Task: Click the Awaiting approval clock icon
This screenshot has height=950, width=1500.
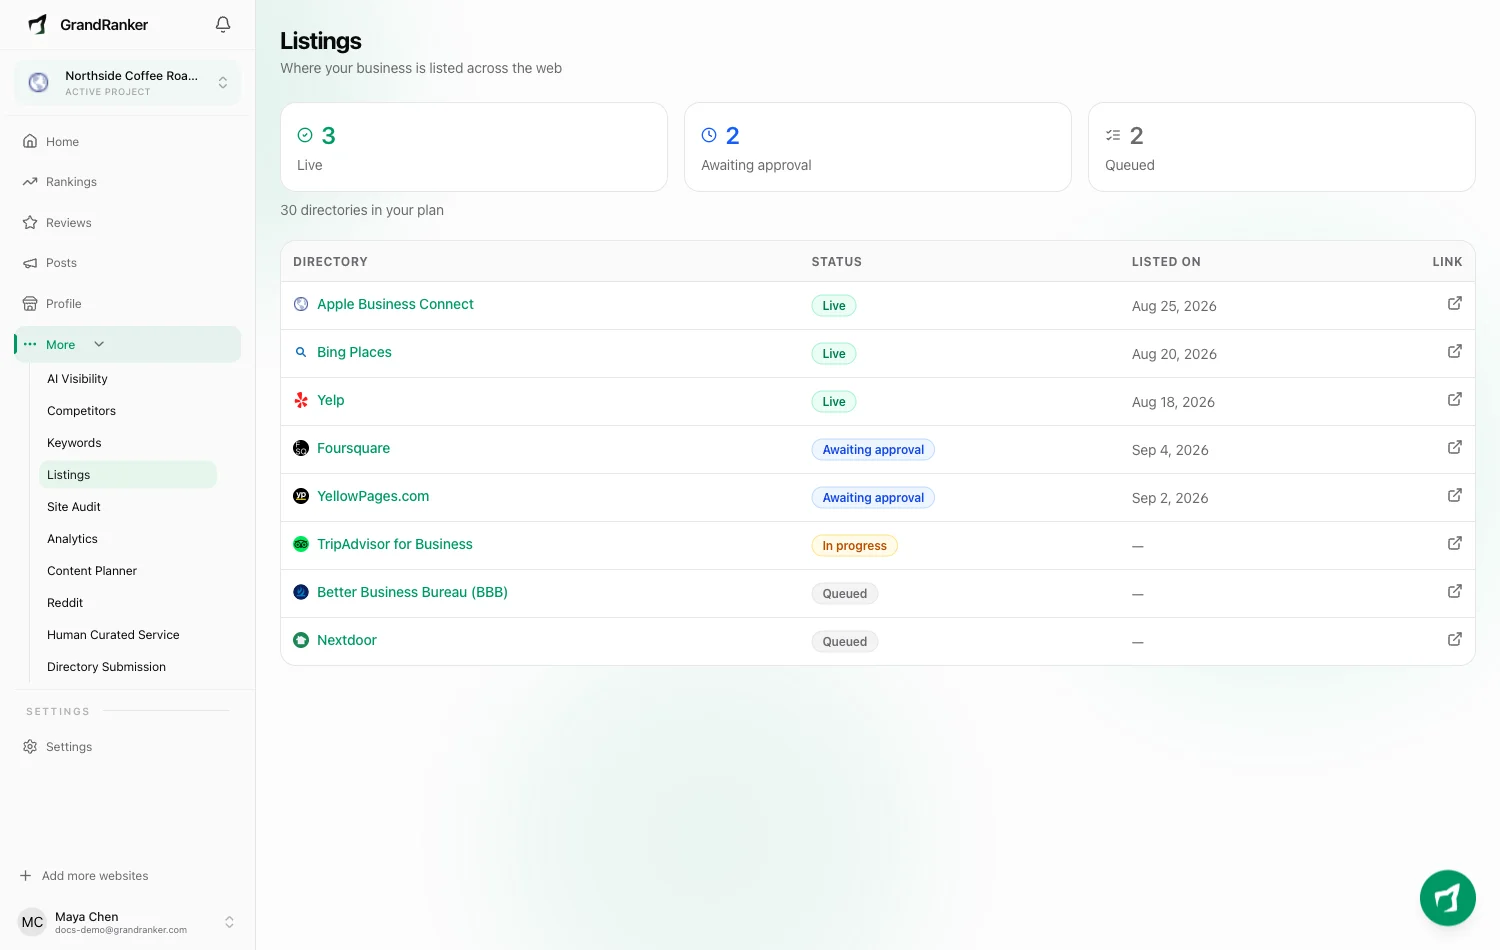Action: click(x=709, y=135)
